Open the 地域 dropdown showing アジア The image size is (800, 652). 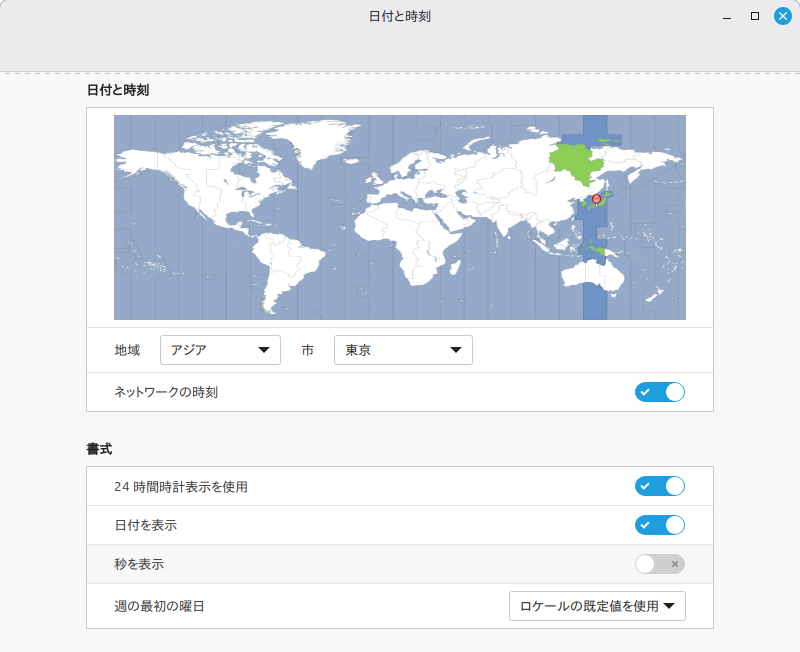[220, 350]
